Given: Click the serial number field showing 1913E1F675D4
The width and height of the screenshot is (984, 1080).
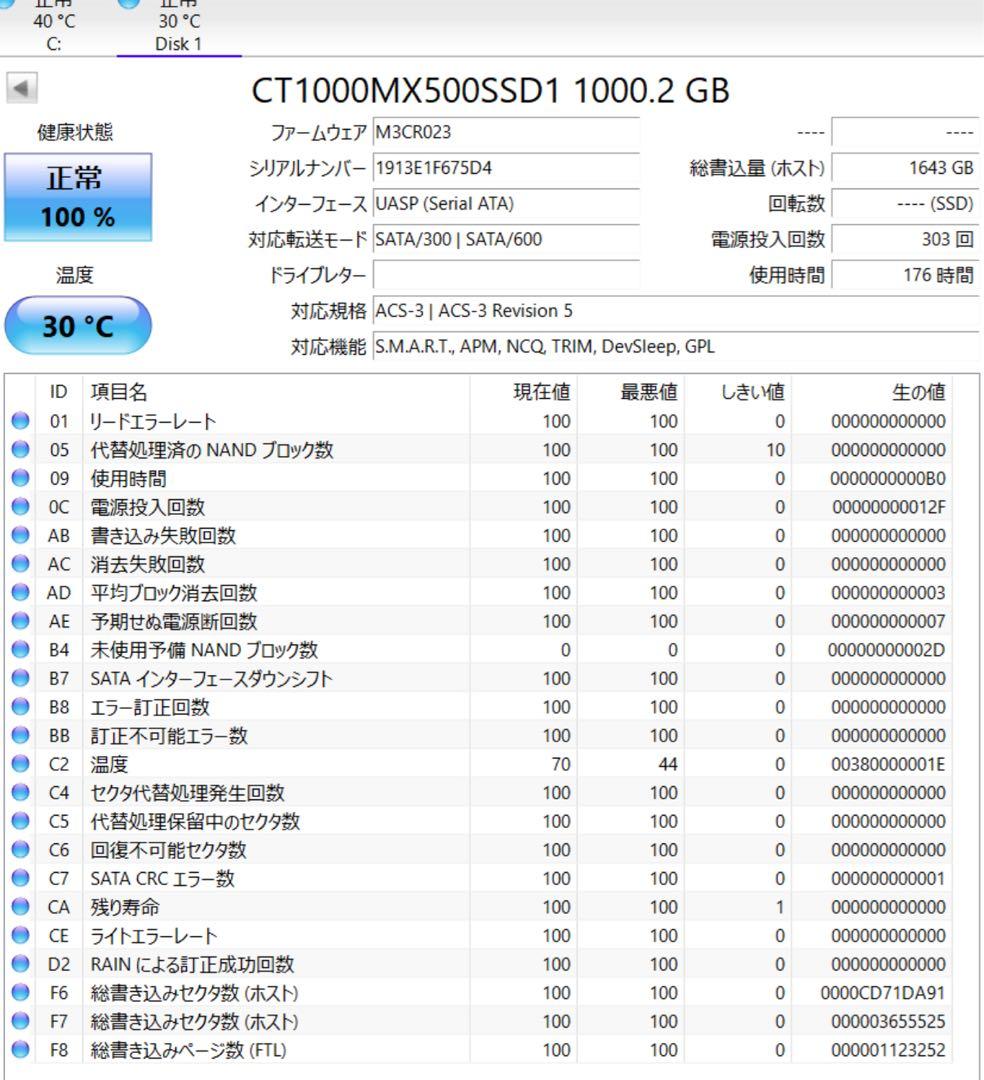Looking at the screenshot, I should (x=505, y=169).
